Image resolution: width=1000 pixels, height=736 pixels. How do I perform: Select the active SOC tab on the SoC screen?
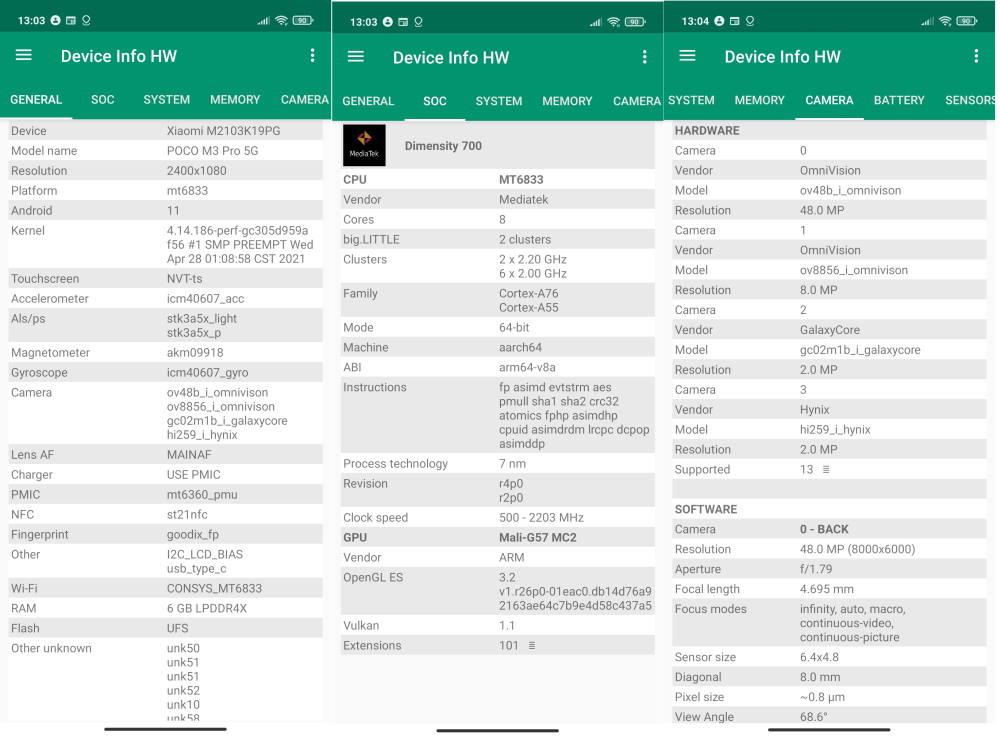pyautogui.click(x=435, y=101)
